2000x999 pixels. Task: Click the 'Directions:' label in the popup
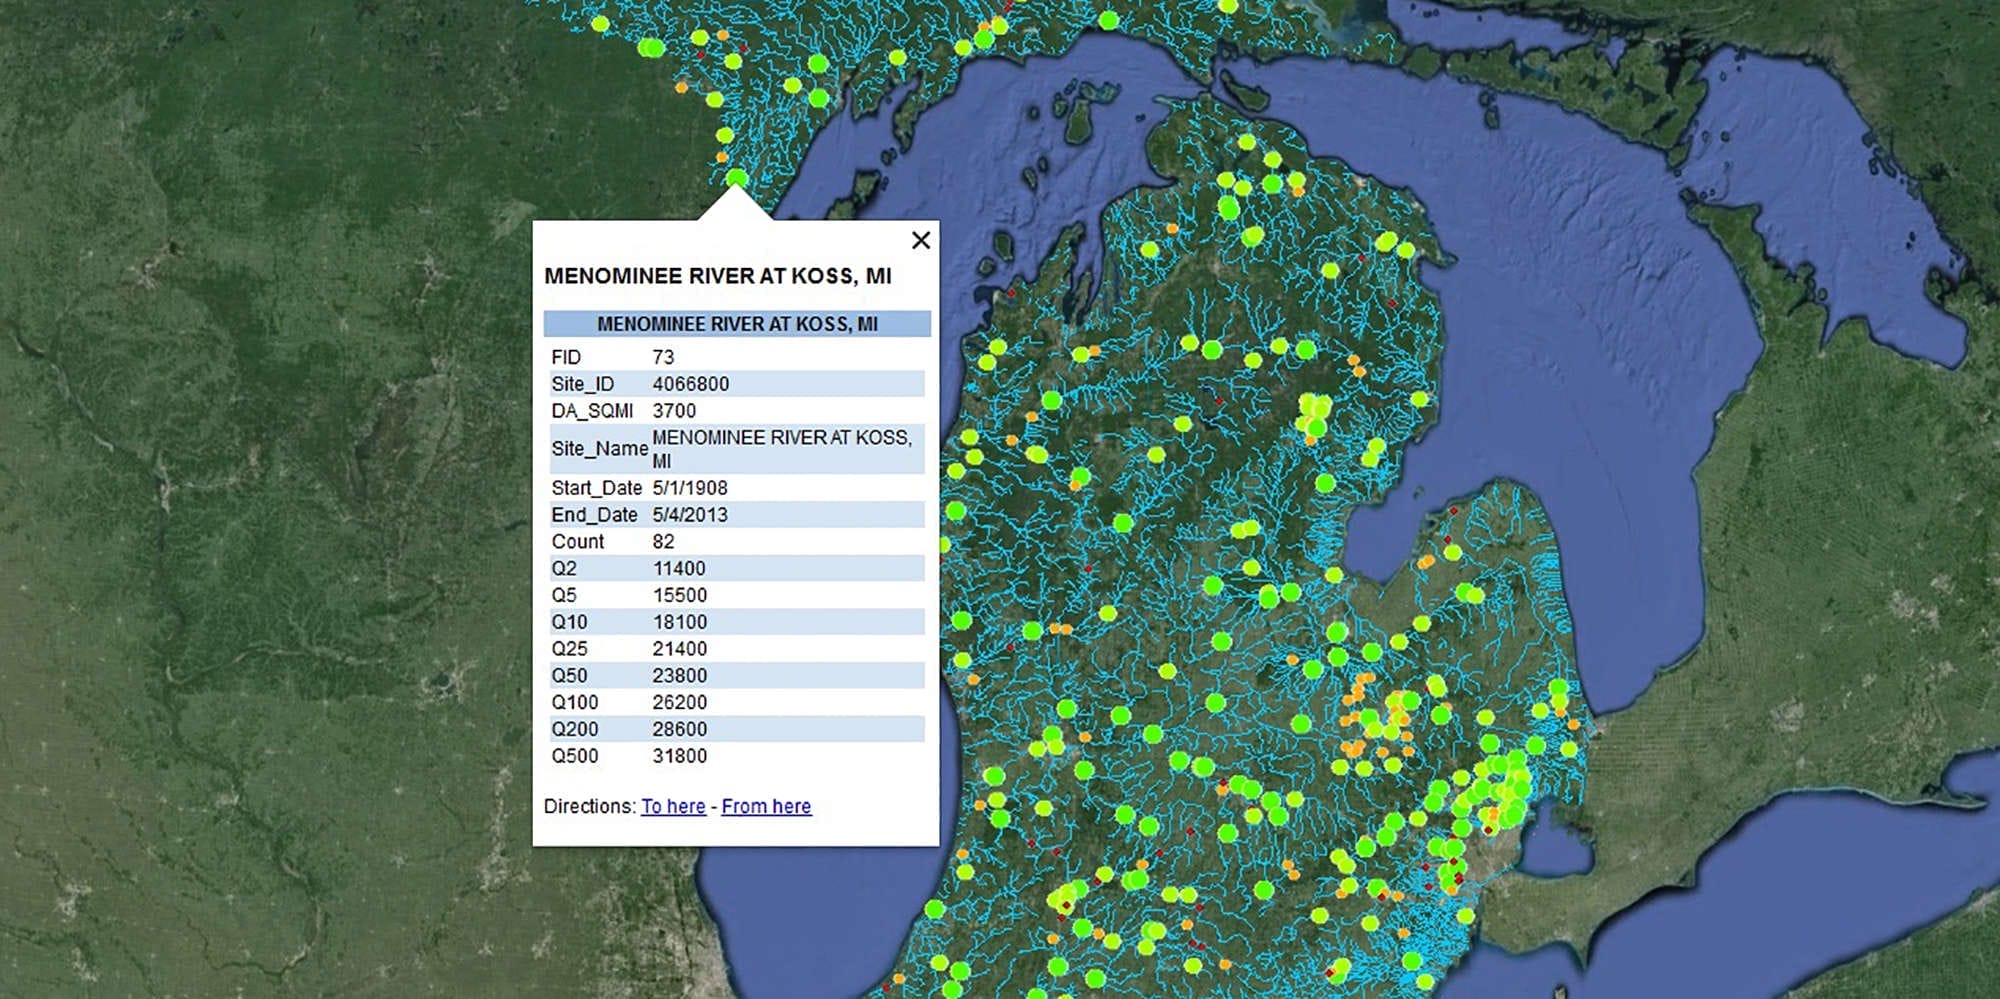(590, 806)
